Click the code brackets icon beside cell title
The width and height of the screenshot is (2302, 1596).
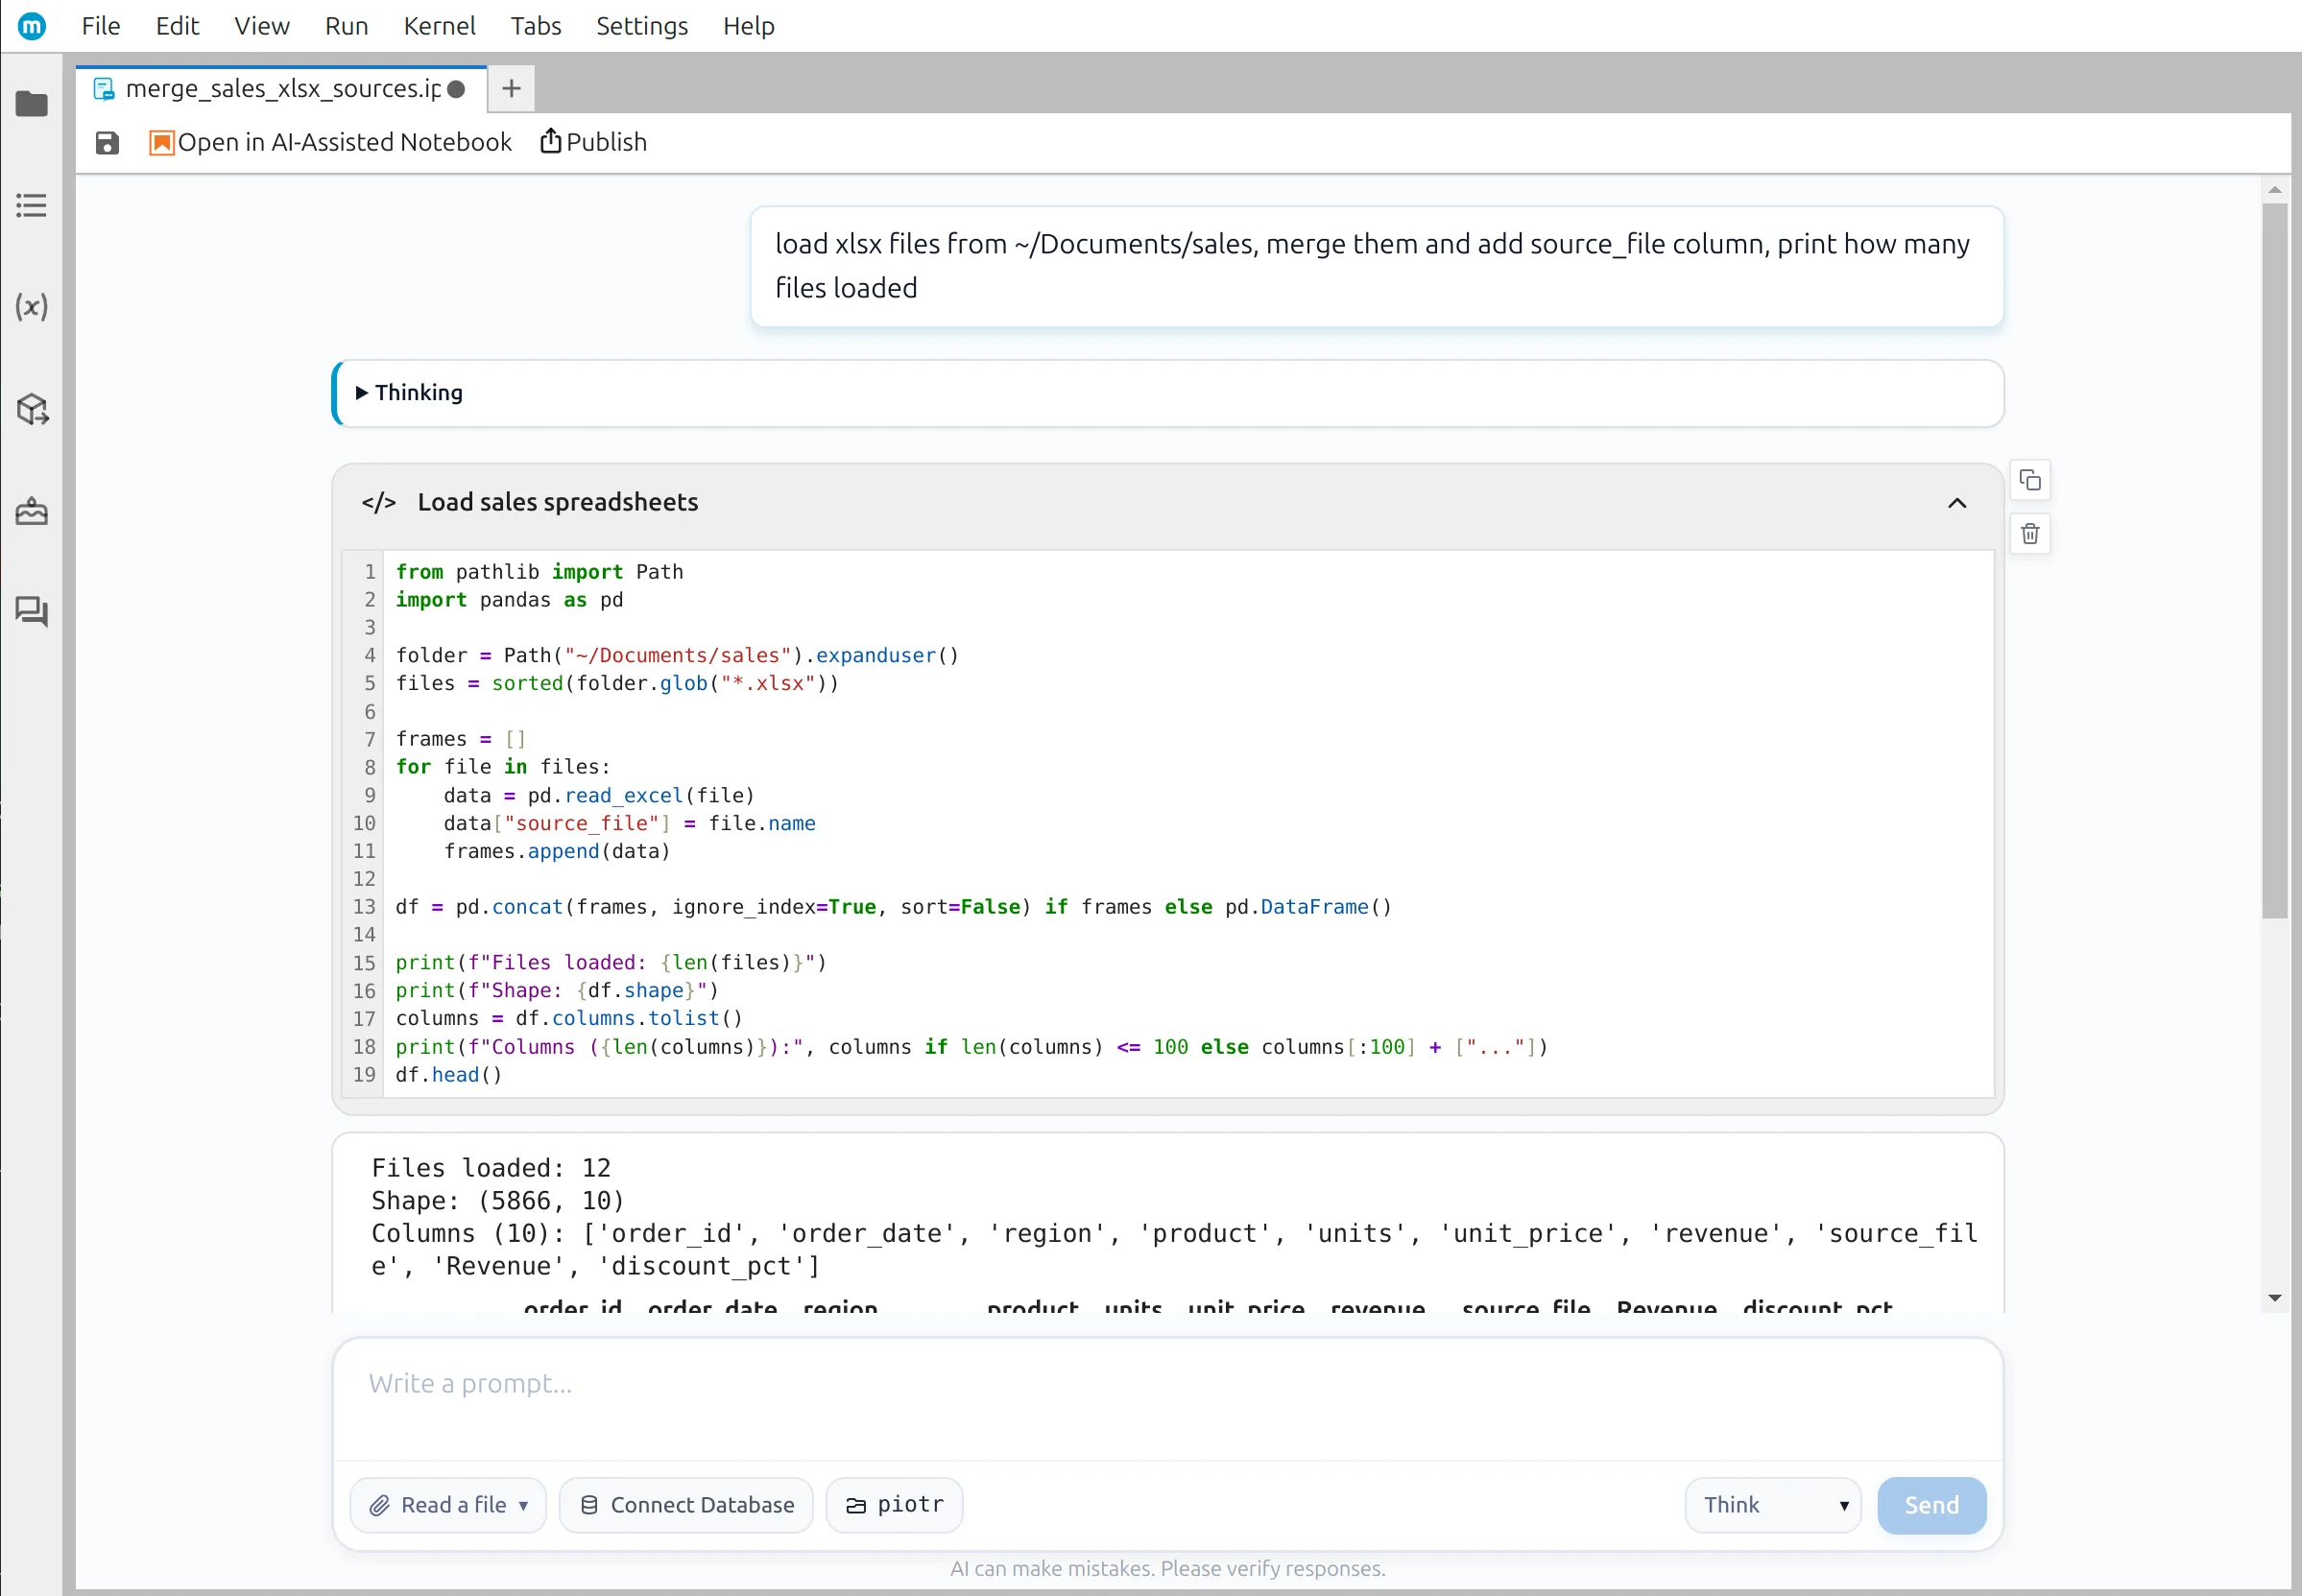click(x=379, y=503)
